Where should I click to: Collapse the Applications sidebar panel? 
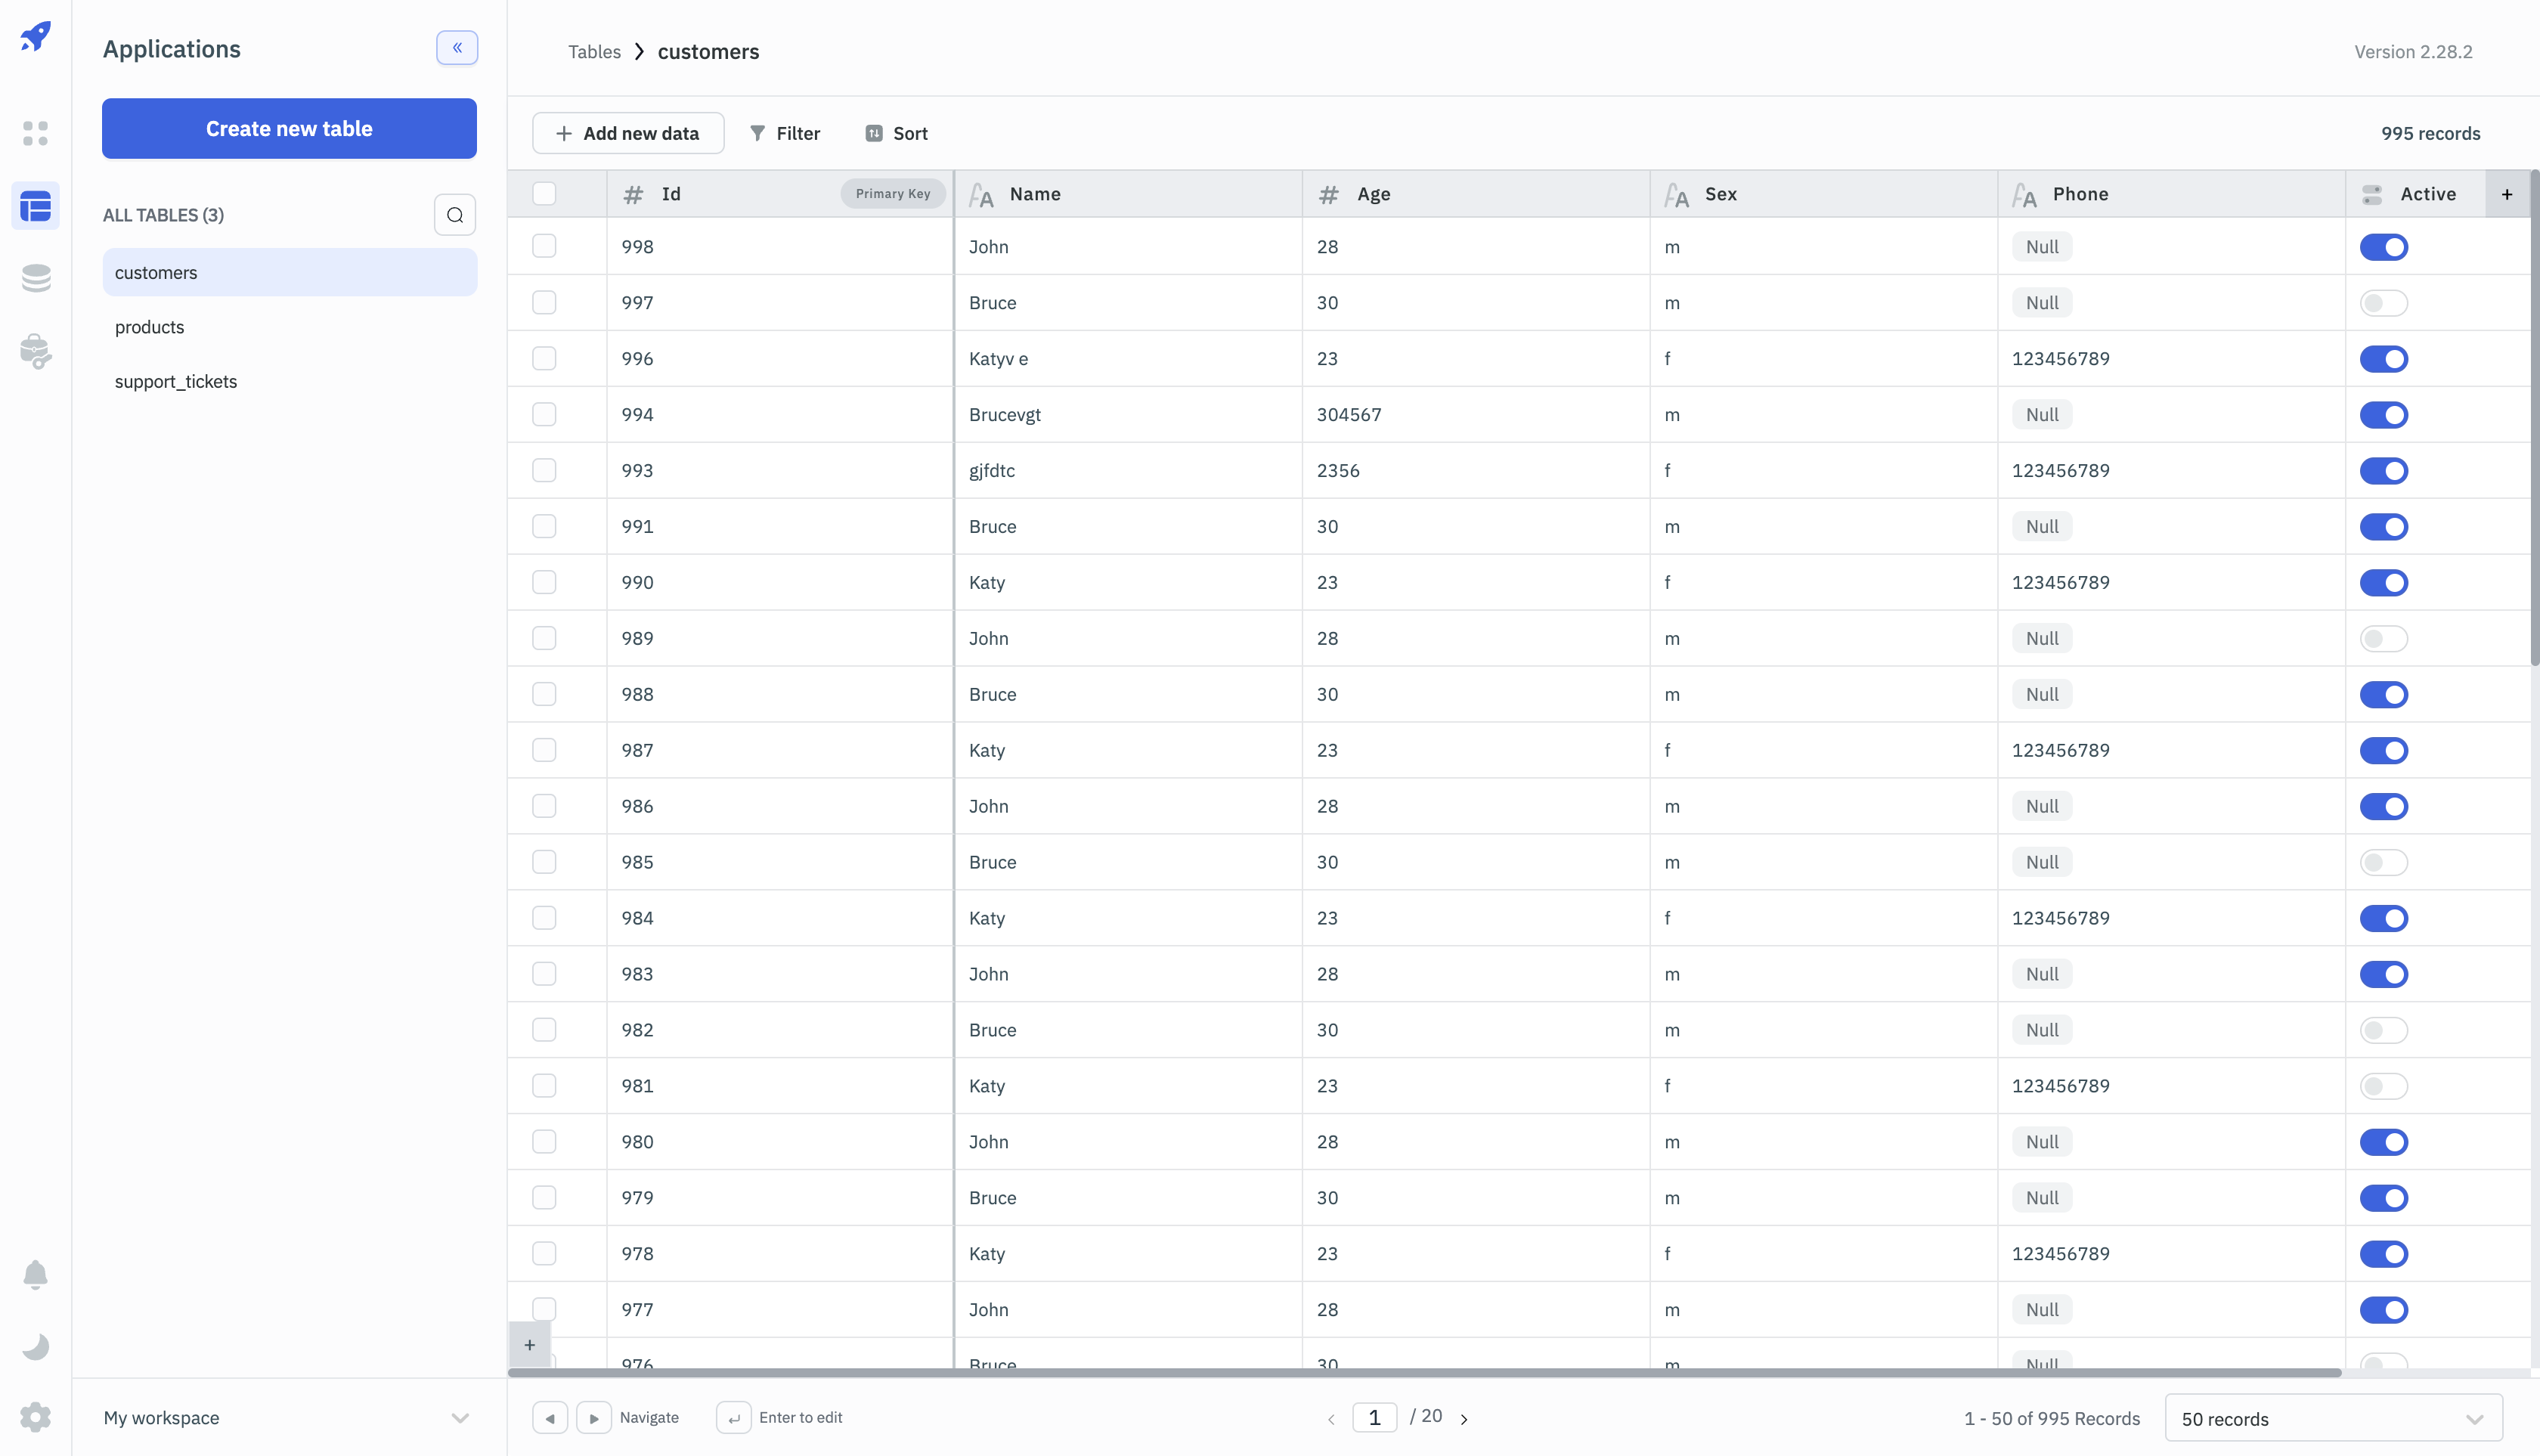457,48
